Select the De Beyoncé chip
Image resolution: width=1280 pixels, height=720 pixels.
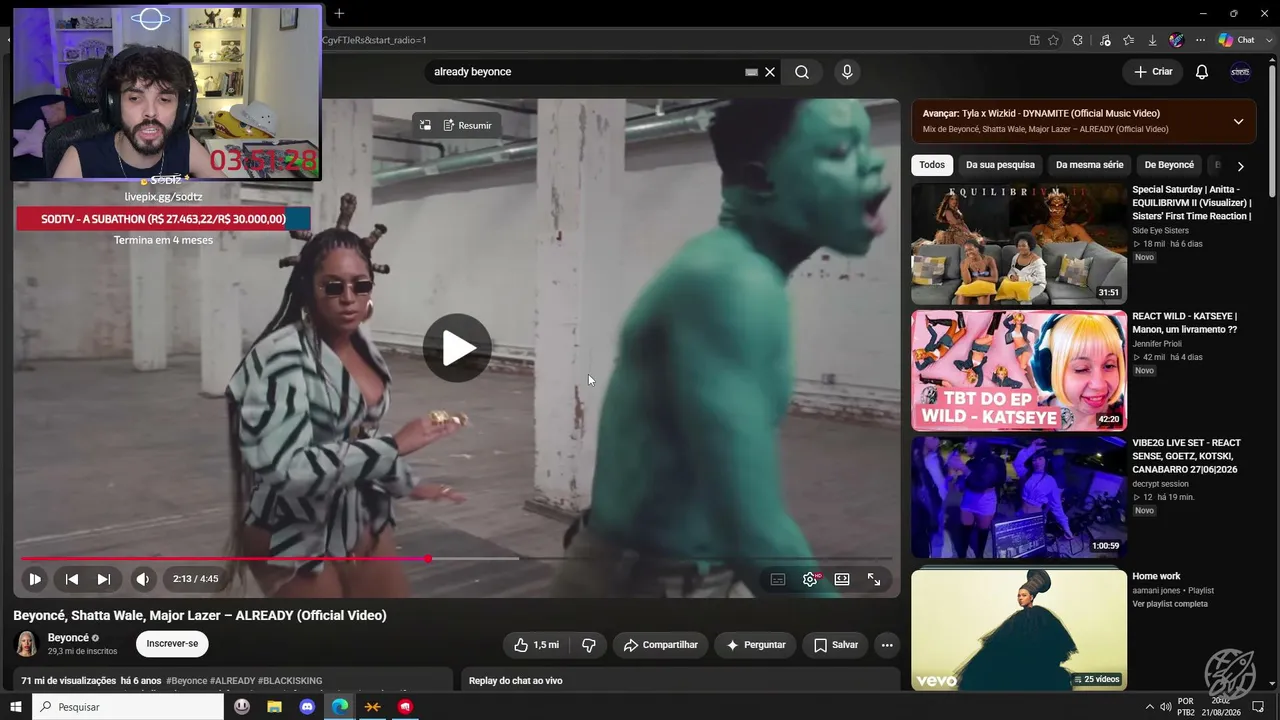click(x=1169, y=165)
